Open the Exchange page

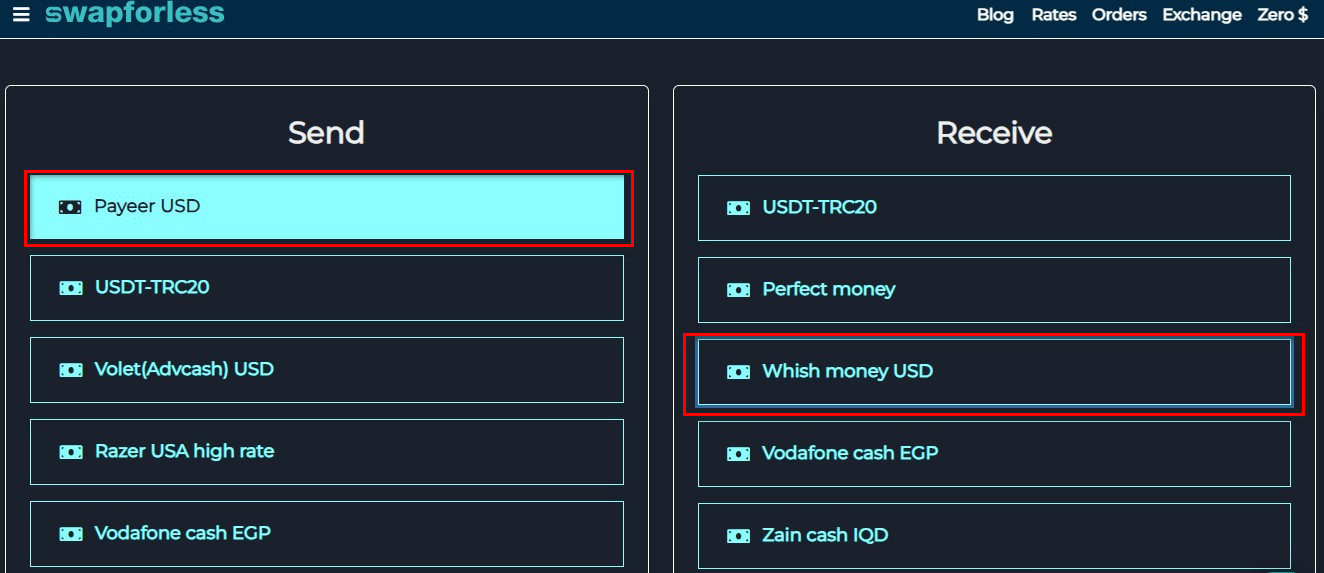click(x=1202, y=15)
